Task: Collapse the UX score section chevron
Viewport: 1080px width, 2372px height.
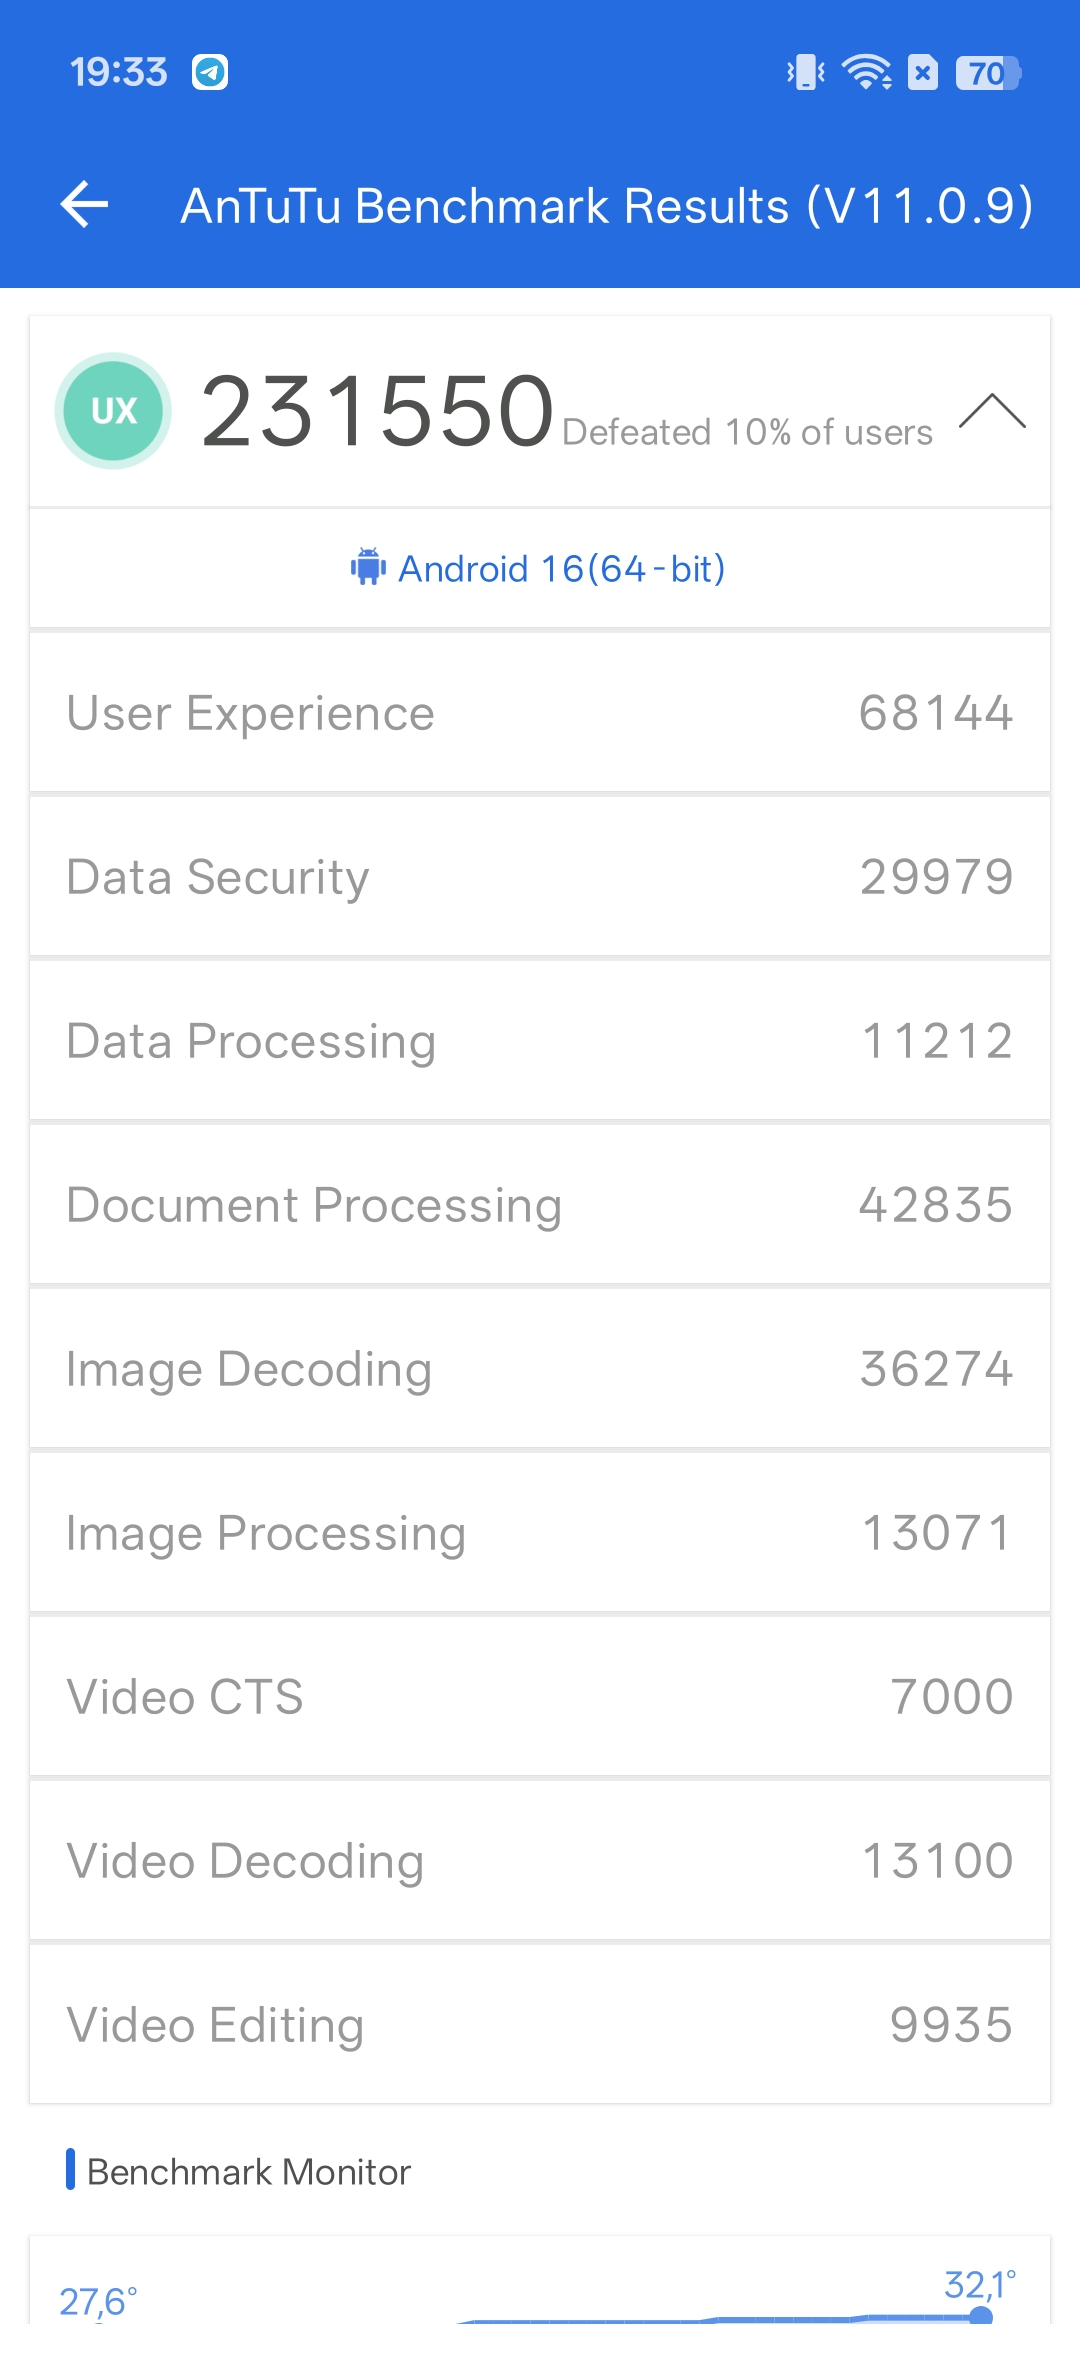Action: pyautogui.click(x=992, y=411)
